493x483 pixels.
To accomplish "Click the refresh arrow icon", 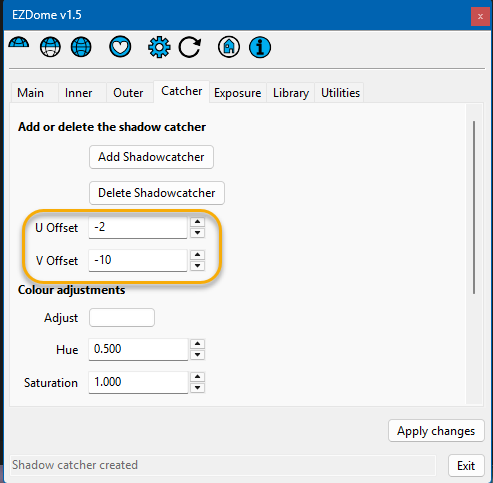I will point(190,47).
